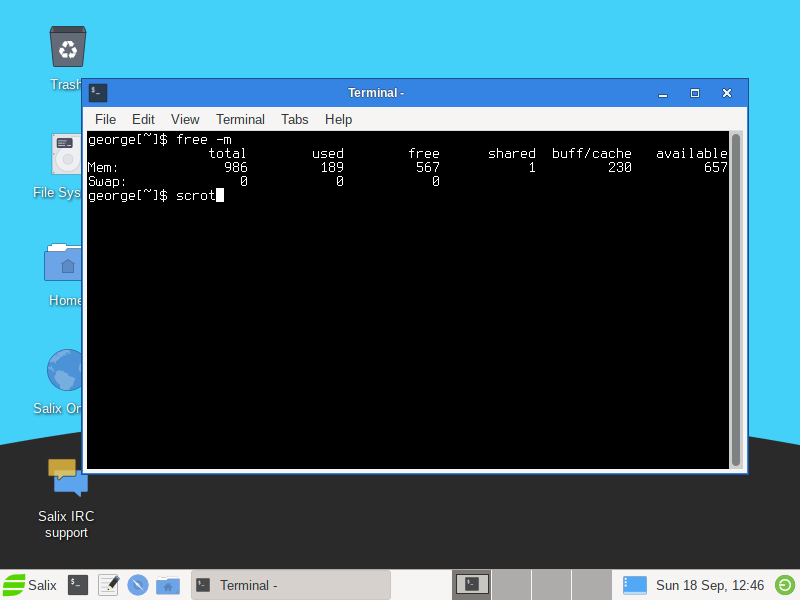Click the free memory value 567
The height and width of the screenshot is (600, 800).
[428, 167]
